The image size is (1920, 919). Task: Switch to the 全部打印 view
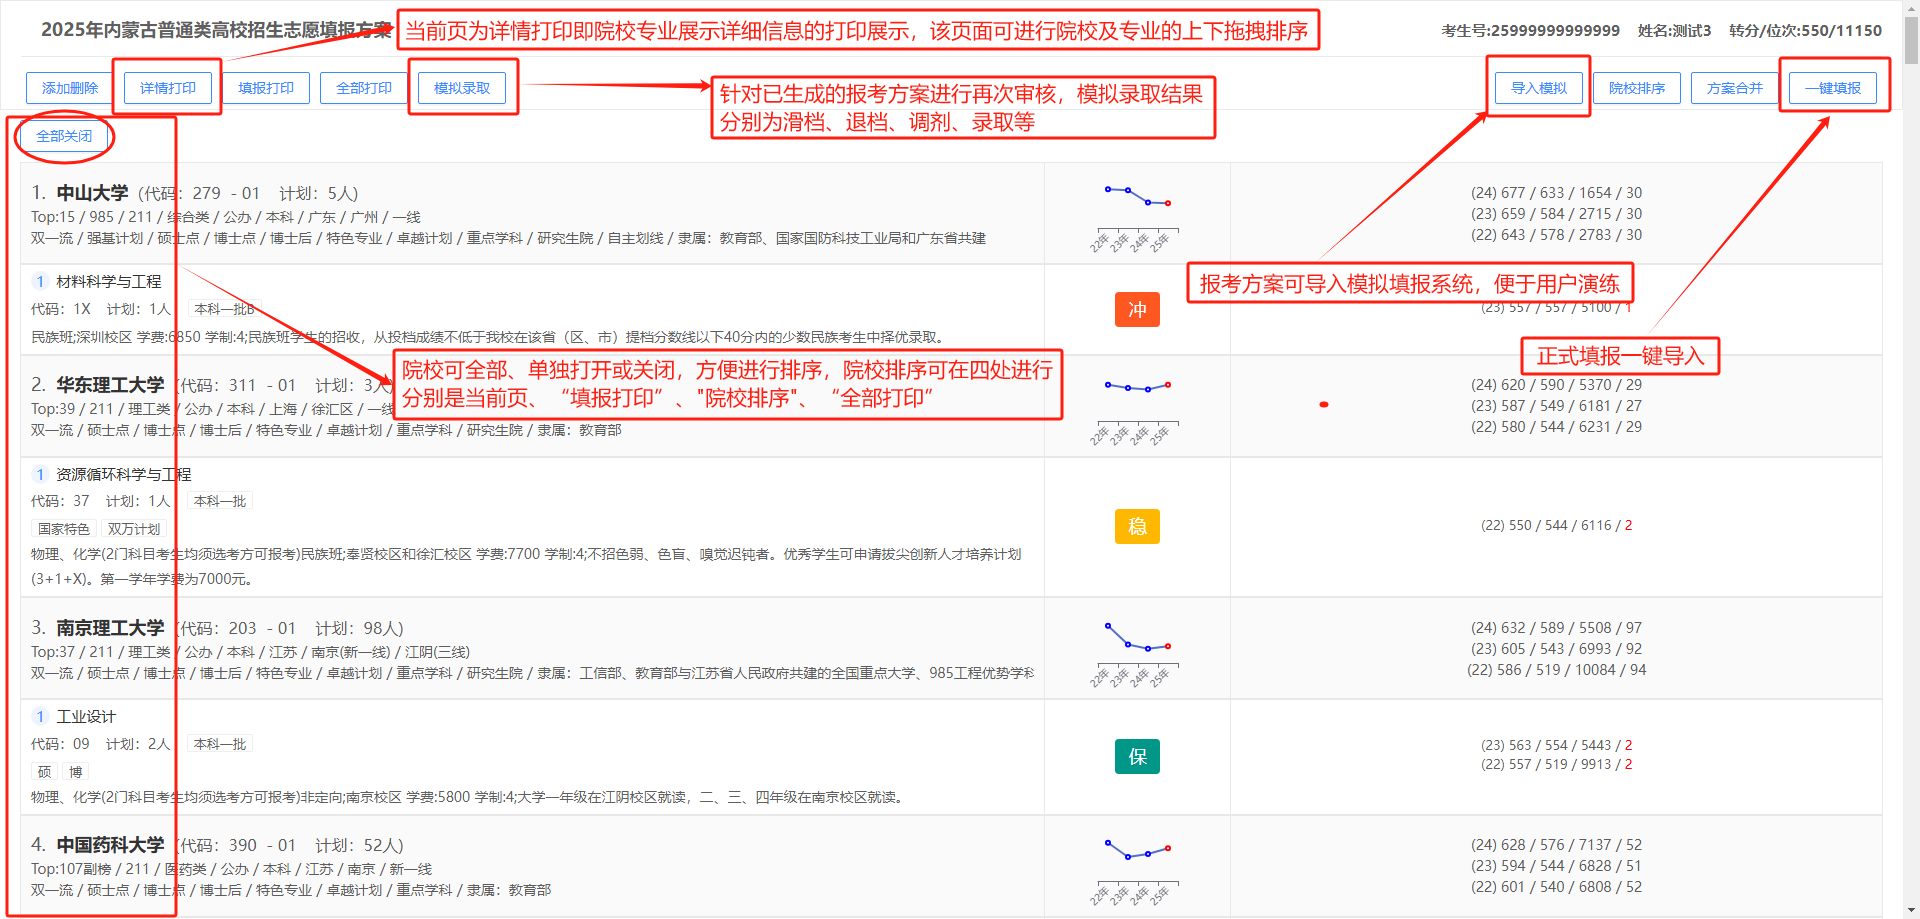pos(363,88)
